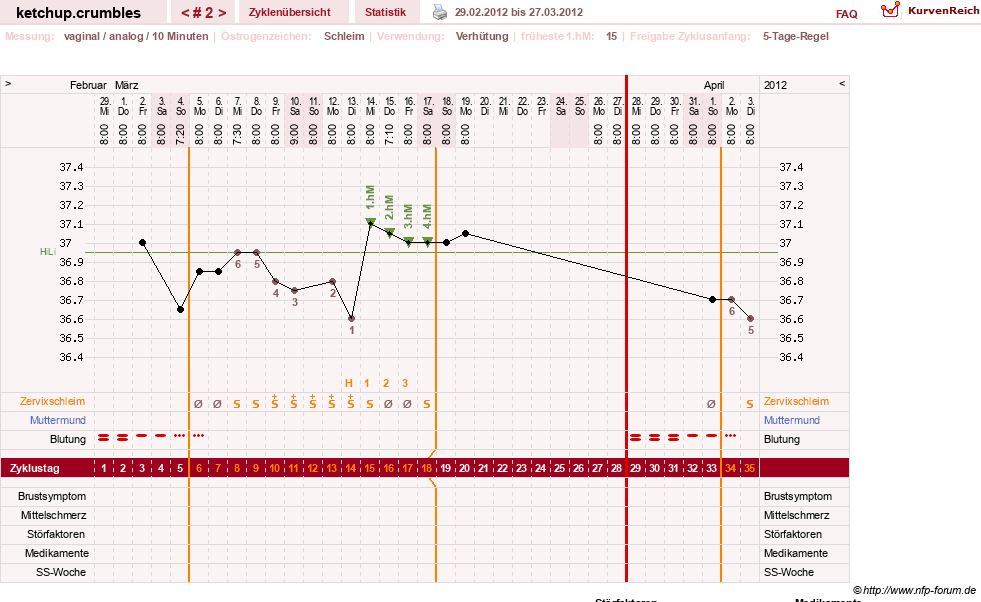This screenshot has width=981, height=602.
Task: Click the temperature point on cycle day 3
Action: click(143, 242)
